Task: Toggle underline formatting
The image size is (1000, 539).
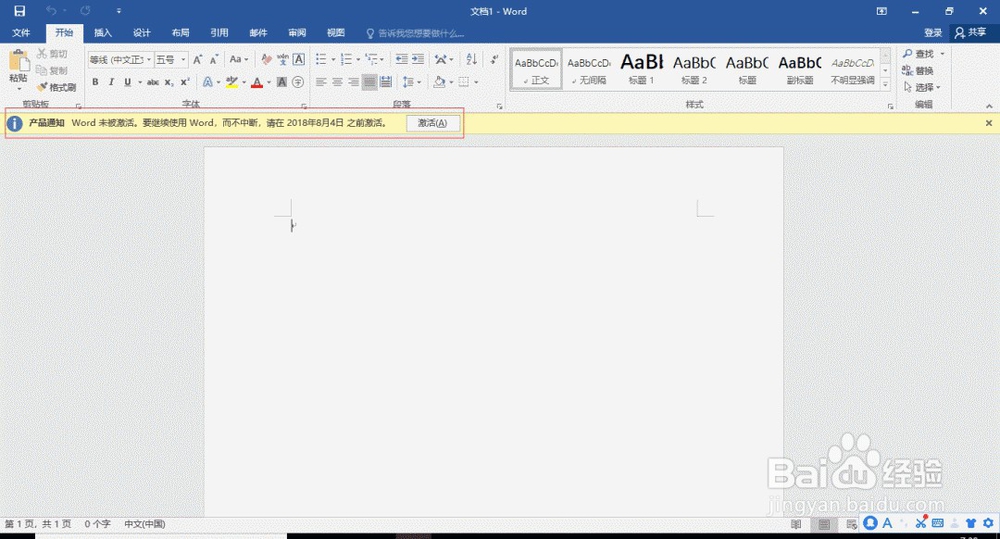Action: click(x=128, y=82)
